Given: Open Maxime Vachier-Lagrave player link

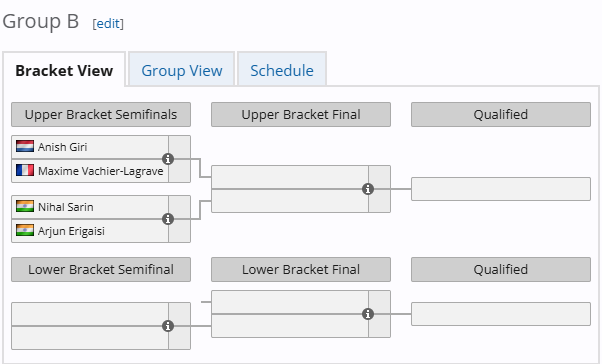Looking at the screenshot, I should 101,171.
